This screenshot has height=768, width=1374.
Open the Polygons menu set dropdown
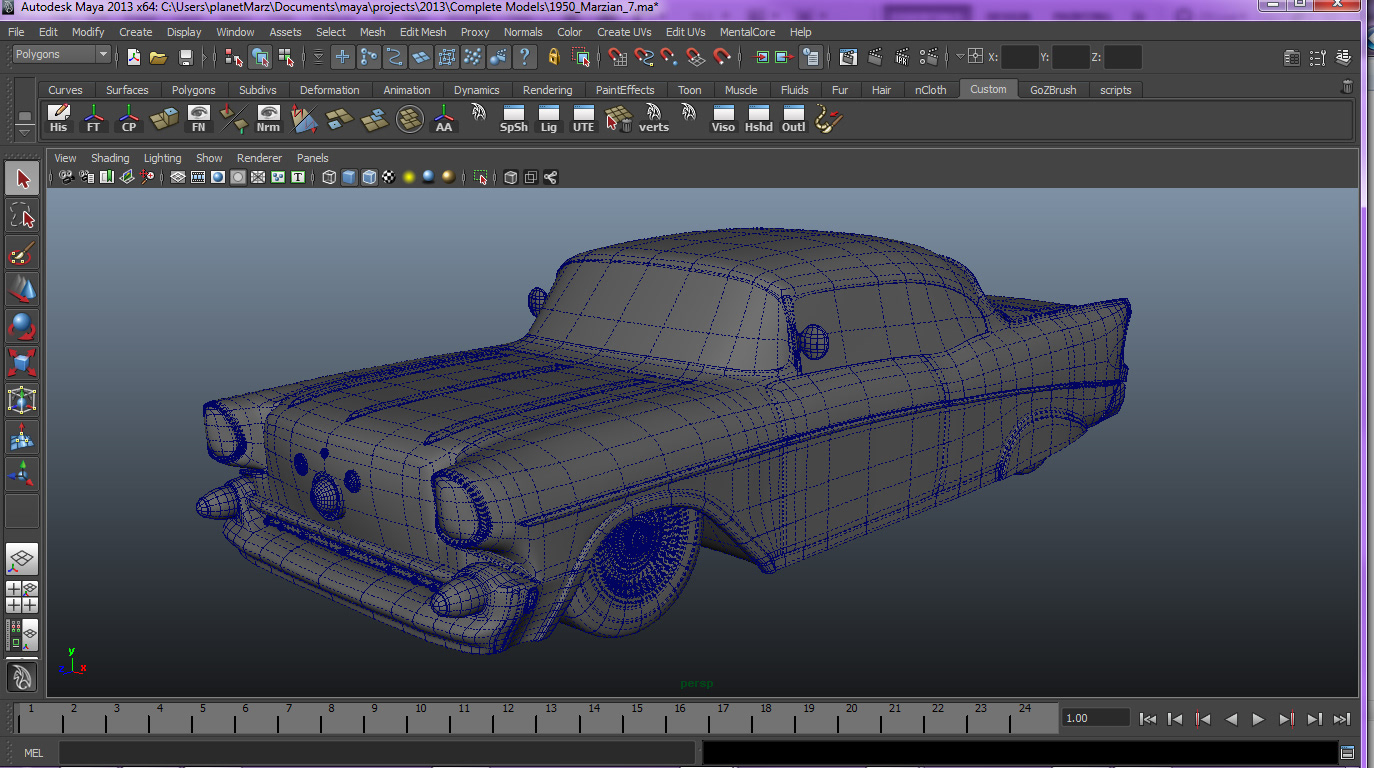pos(61,54)
